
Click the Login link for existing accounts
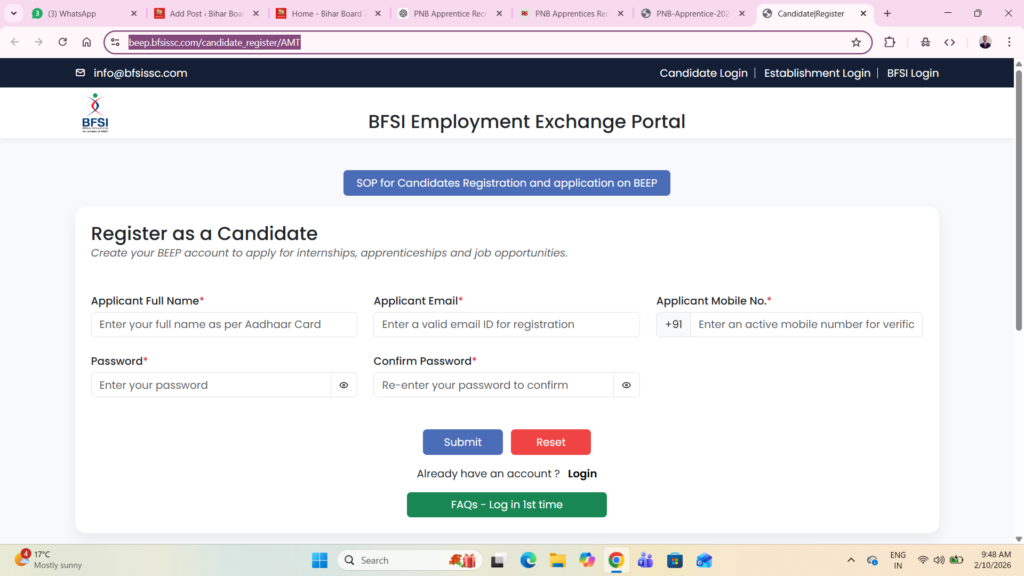[582, 473]
